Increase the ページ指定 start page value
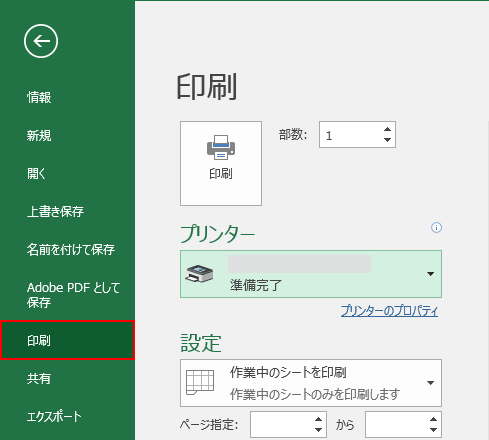 [x=318, y=419]
